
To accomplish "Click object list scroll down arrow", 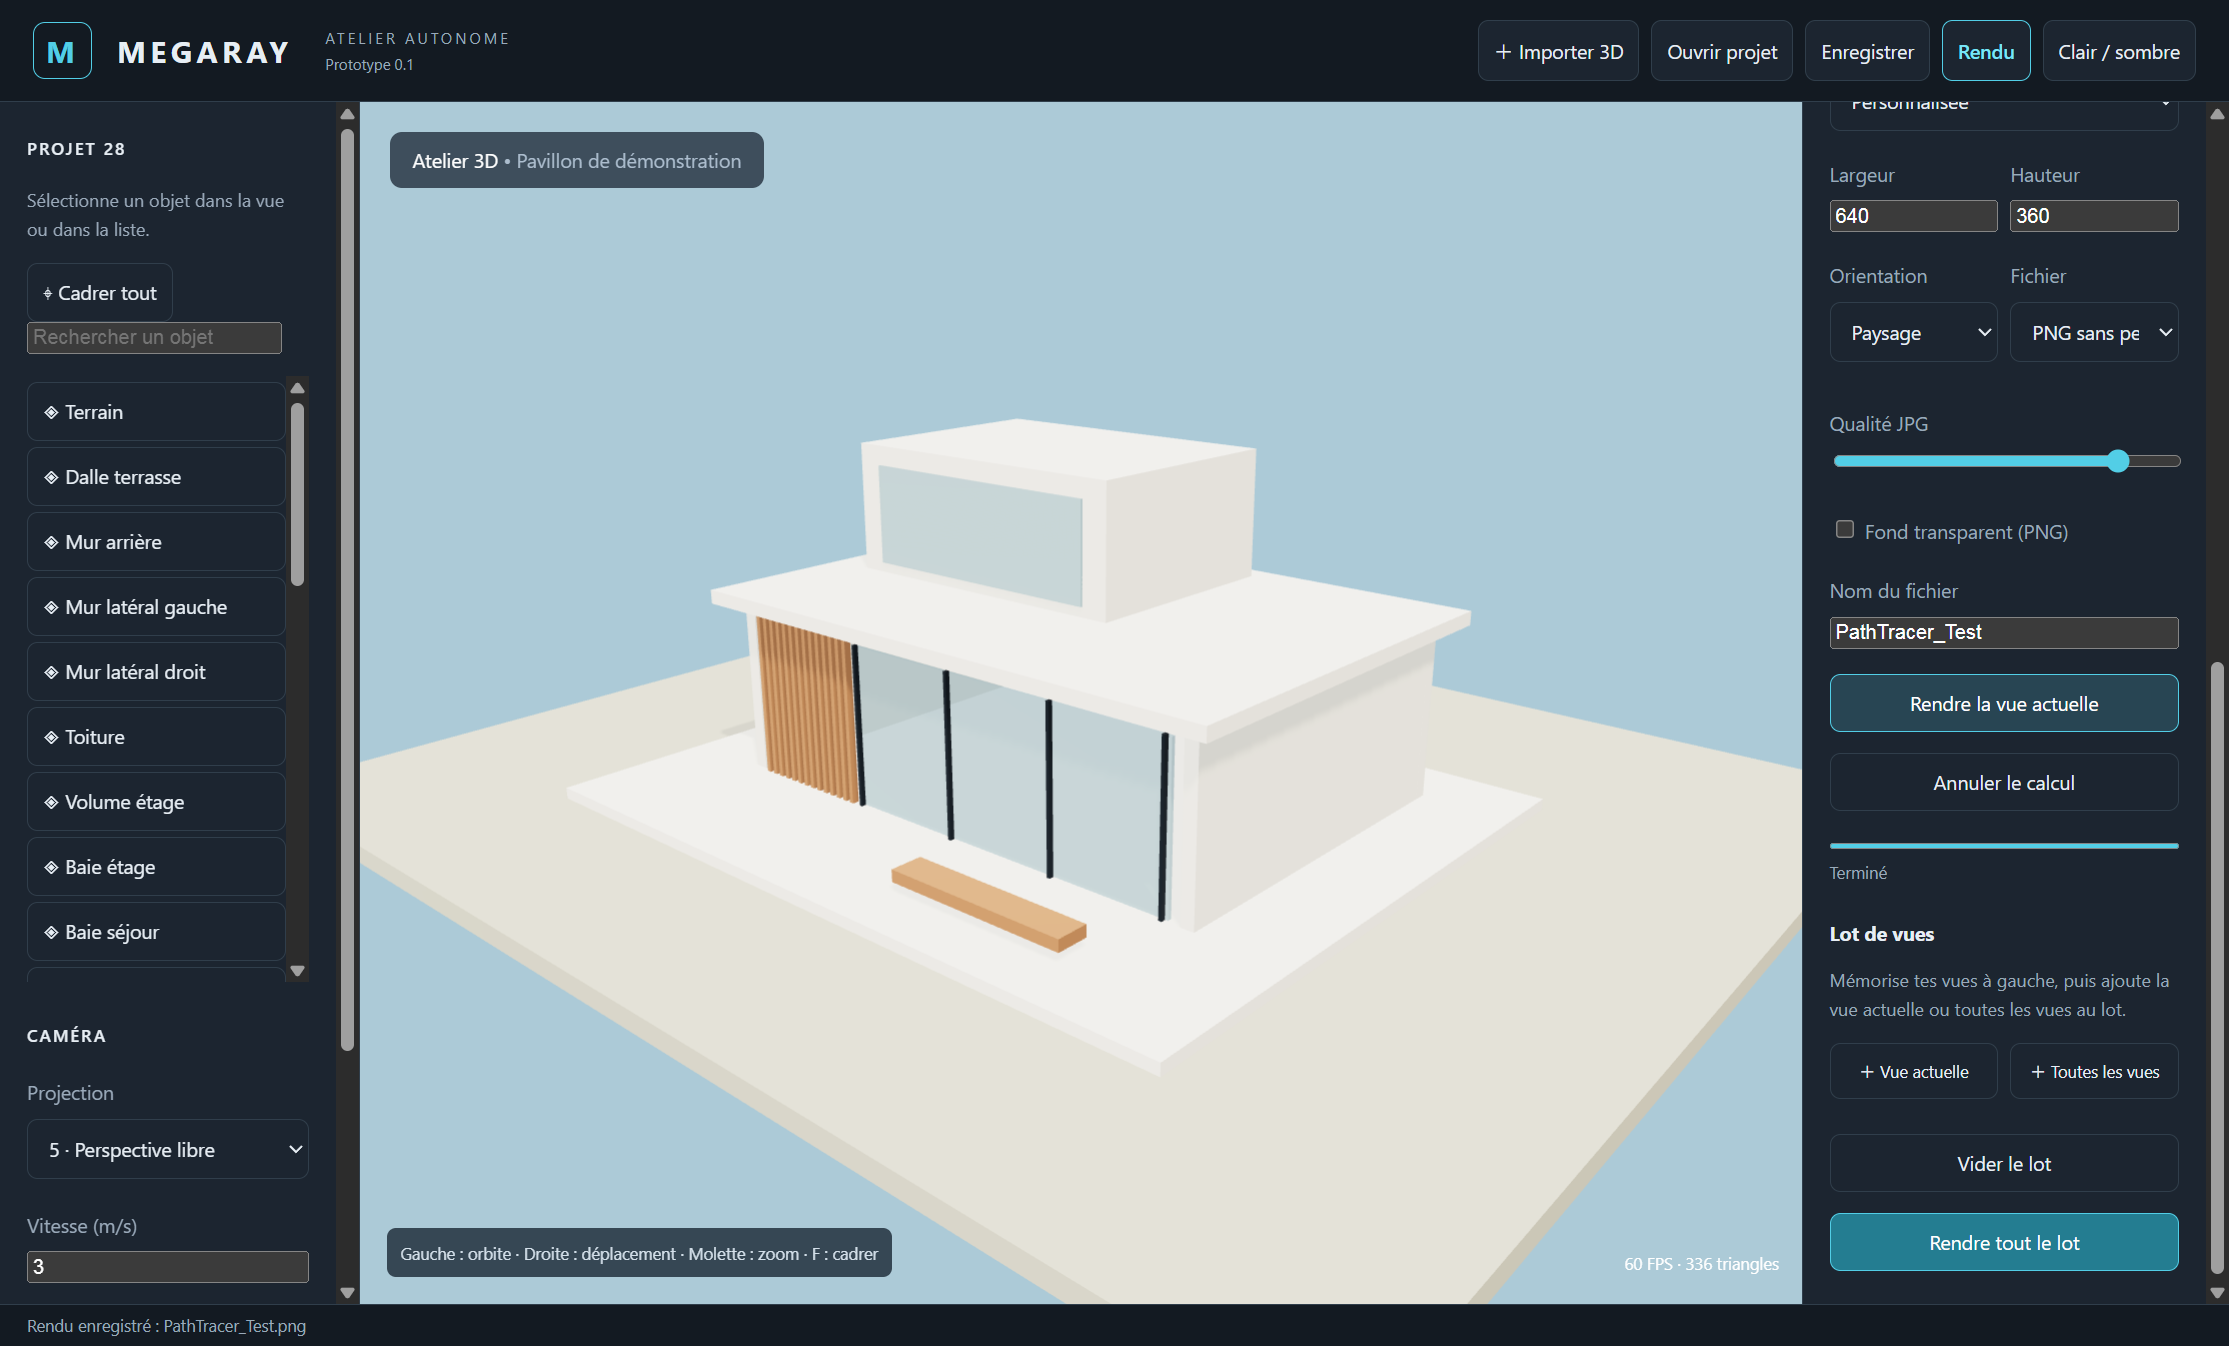I will tap(297, 970).
